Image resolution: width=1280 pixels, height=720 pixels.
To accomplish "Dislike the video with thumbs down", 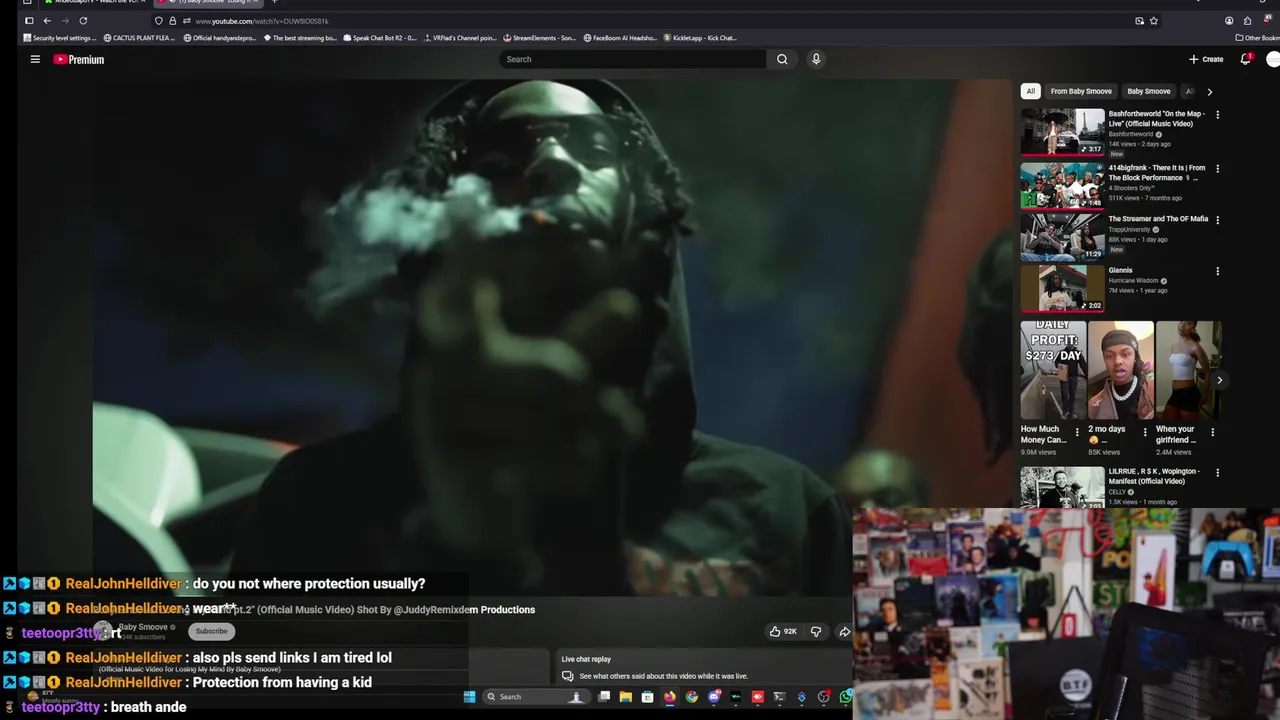I will (x=816, y=631).
